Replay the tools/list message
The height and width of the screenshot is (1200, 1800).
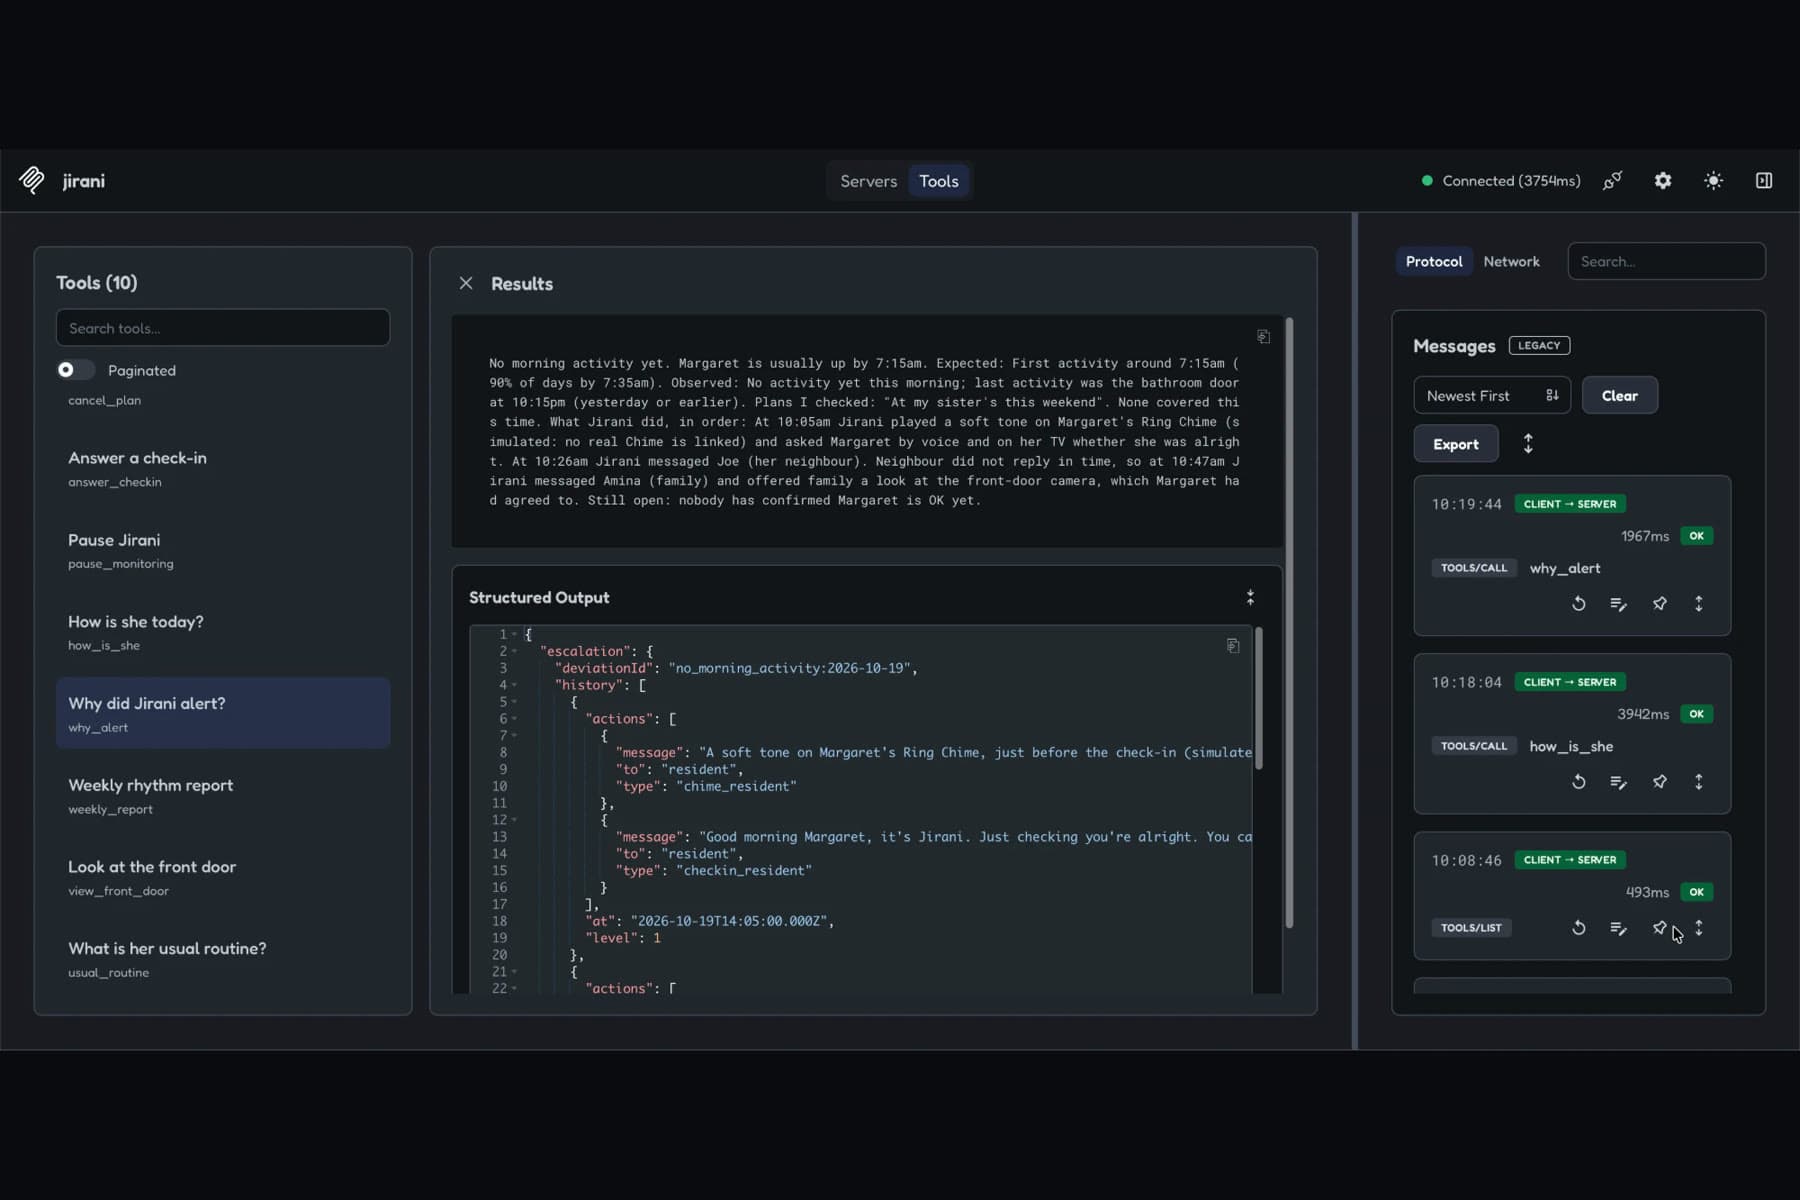[x=1579, y=928]
